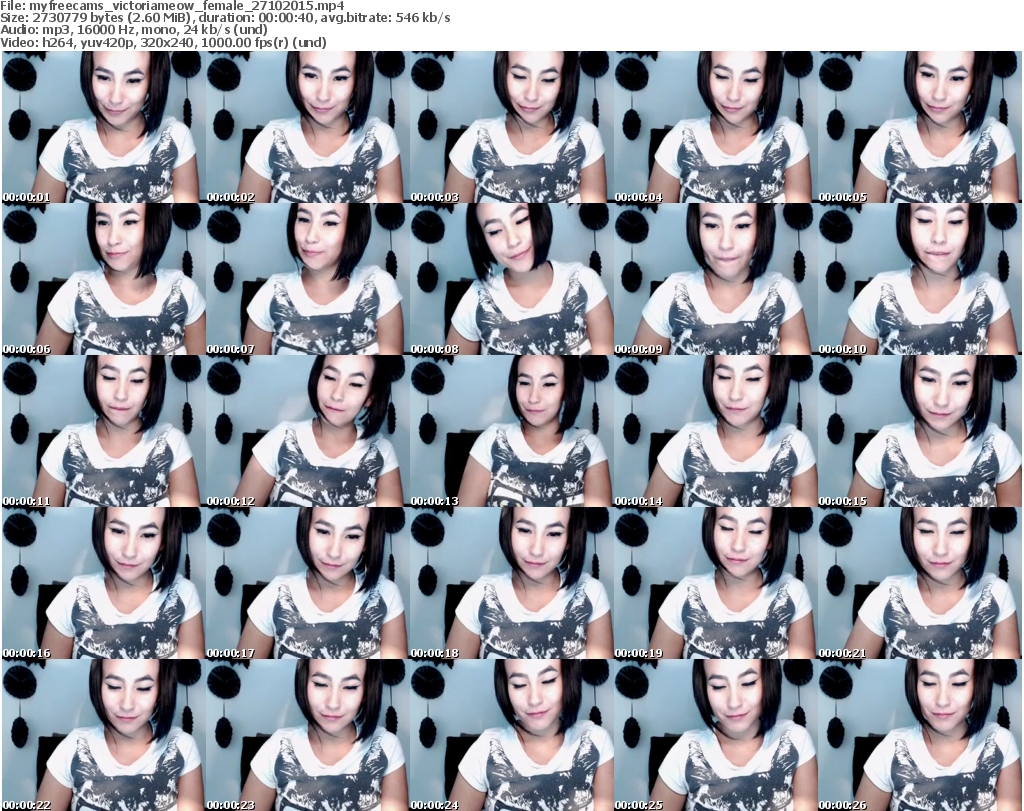This screenshot has height=811, width=1024.
Task: Open the thumbnail frame stamped 00:00:02
Action: tap(308, 127)
